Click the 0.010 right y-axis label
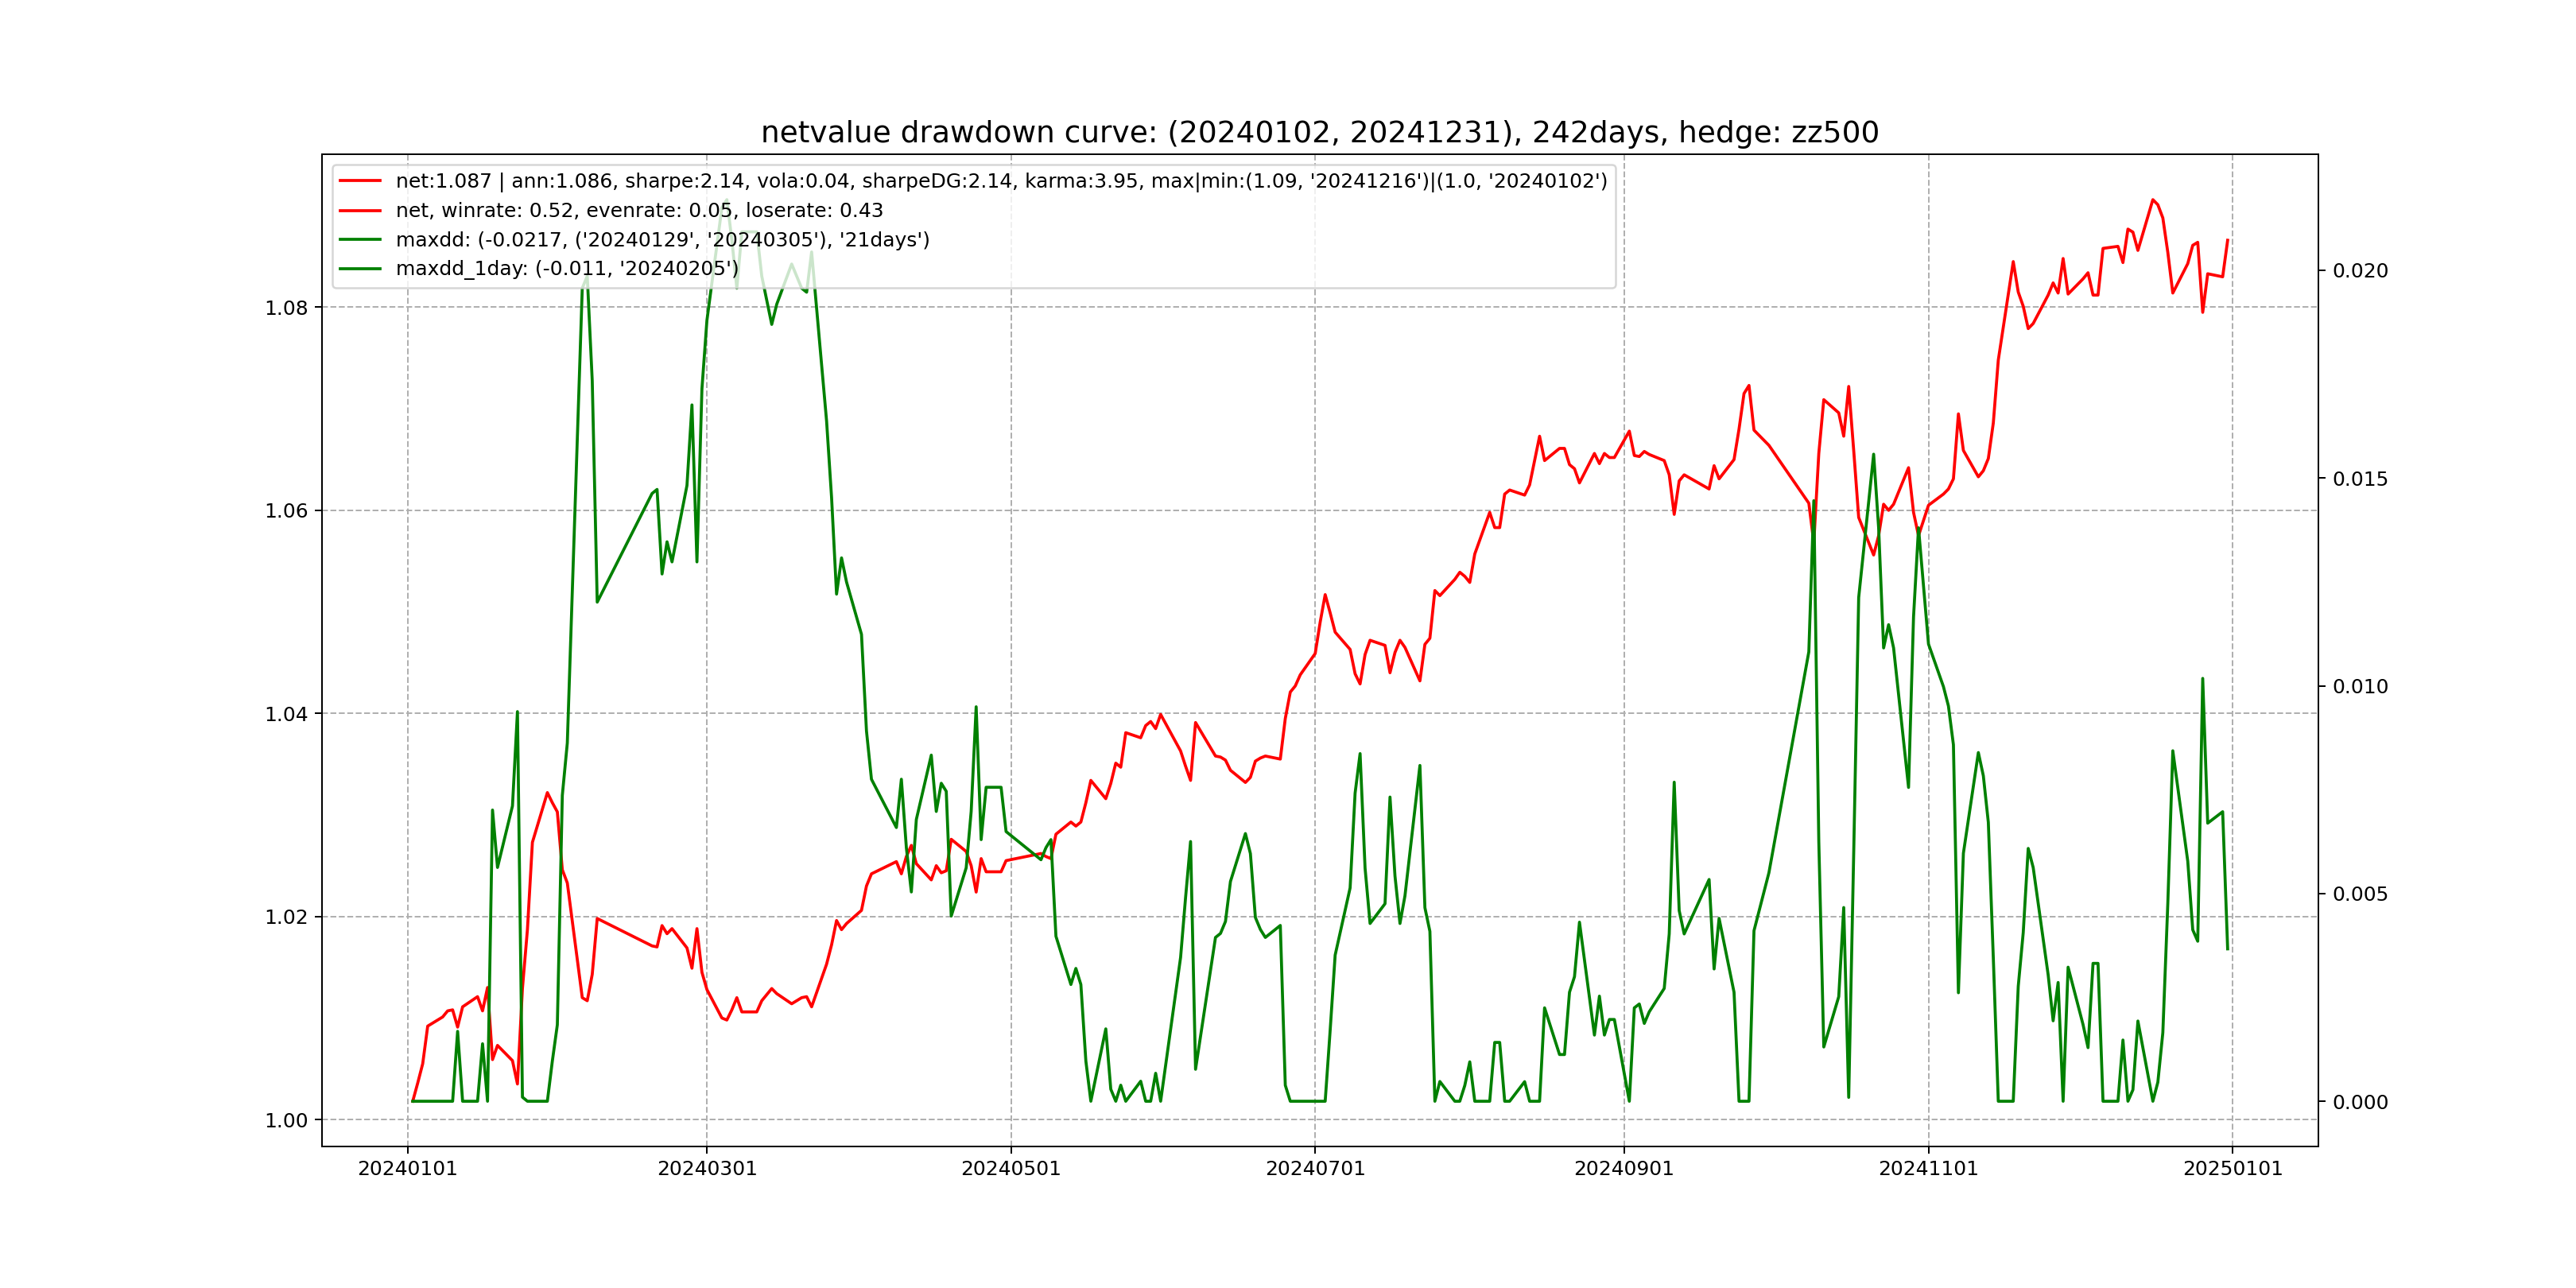Viewport: 2576px width, 1288px height. click(x=2360, y=687)
